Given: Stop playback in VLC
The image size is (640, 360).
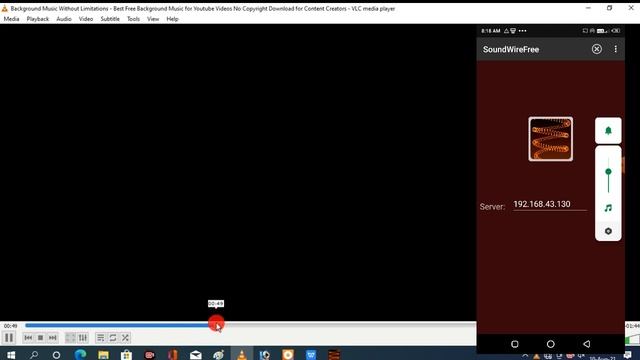Looking at the screenshot, I should point(40,338).
